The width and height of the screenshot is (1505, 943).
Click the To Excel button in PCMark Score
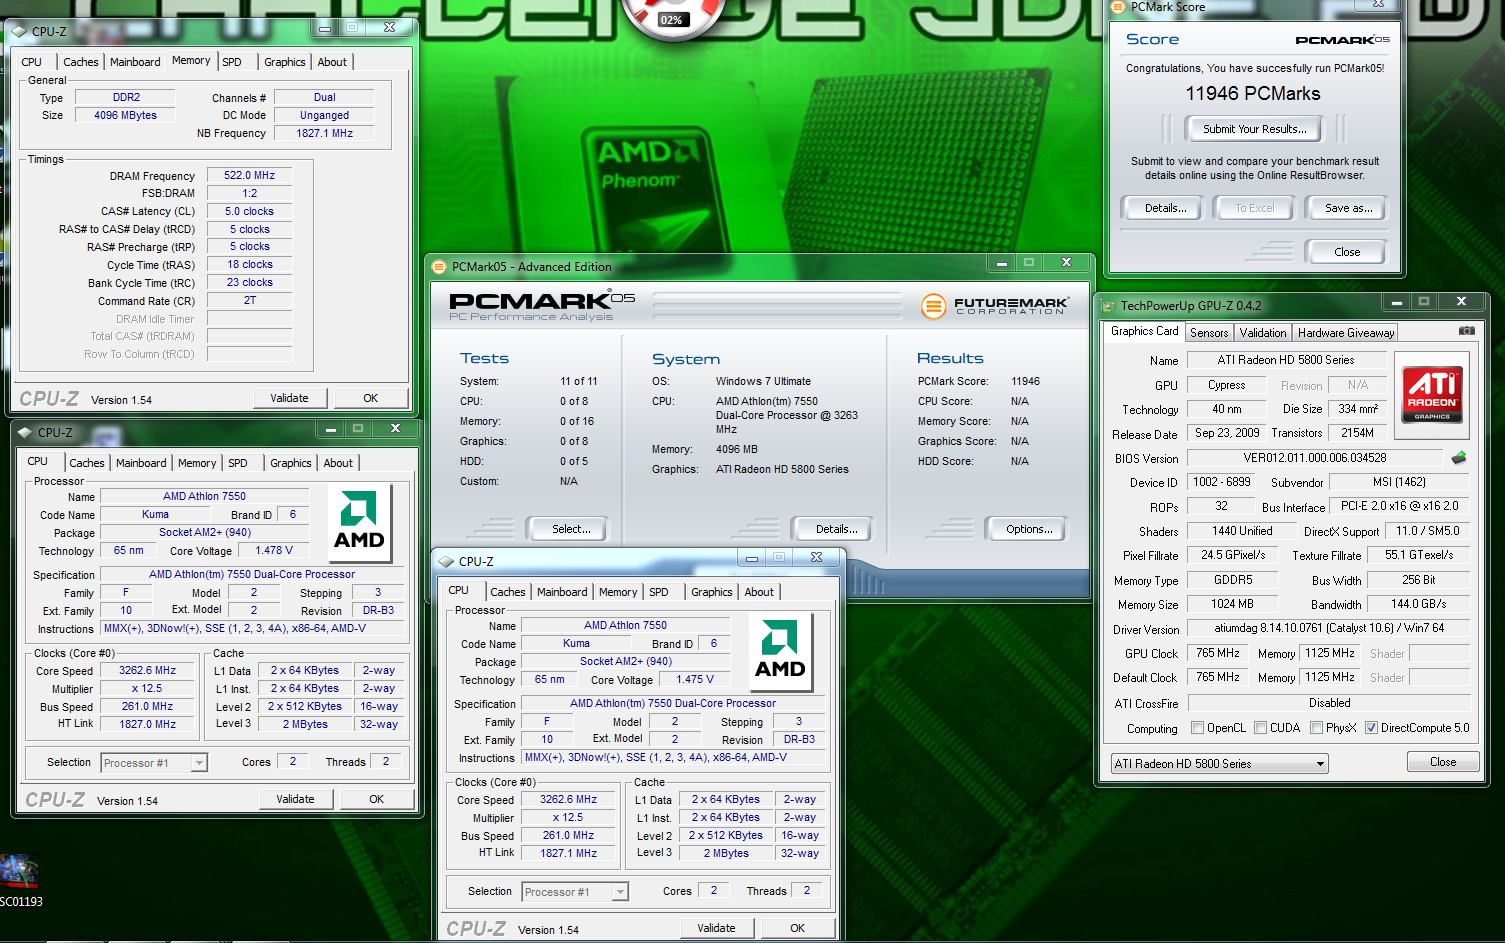[x=1254, y=208]
